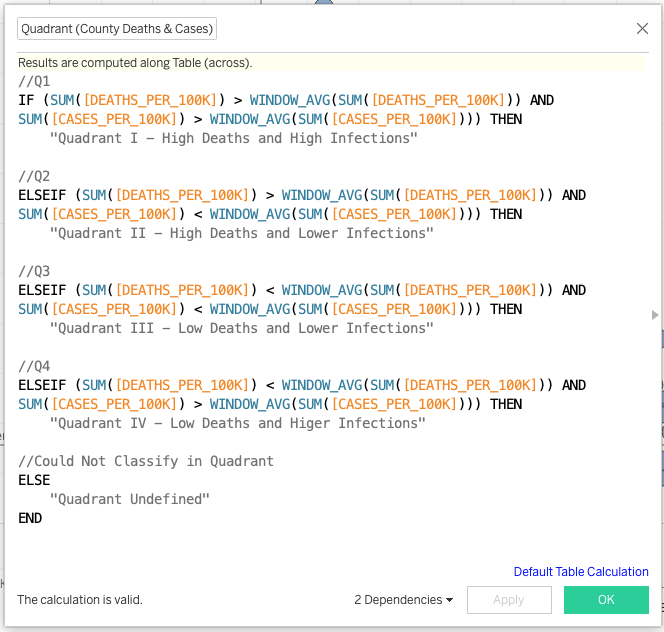Click the Default Table Calculation link
Image resolution: width=664 pixels, height=632 pixels.
[581, 572]
